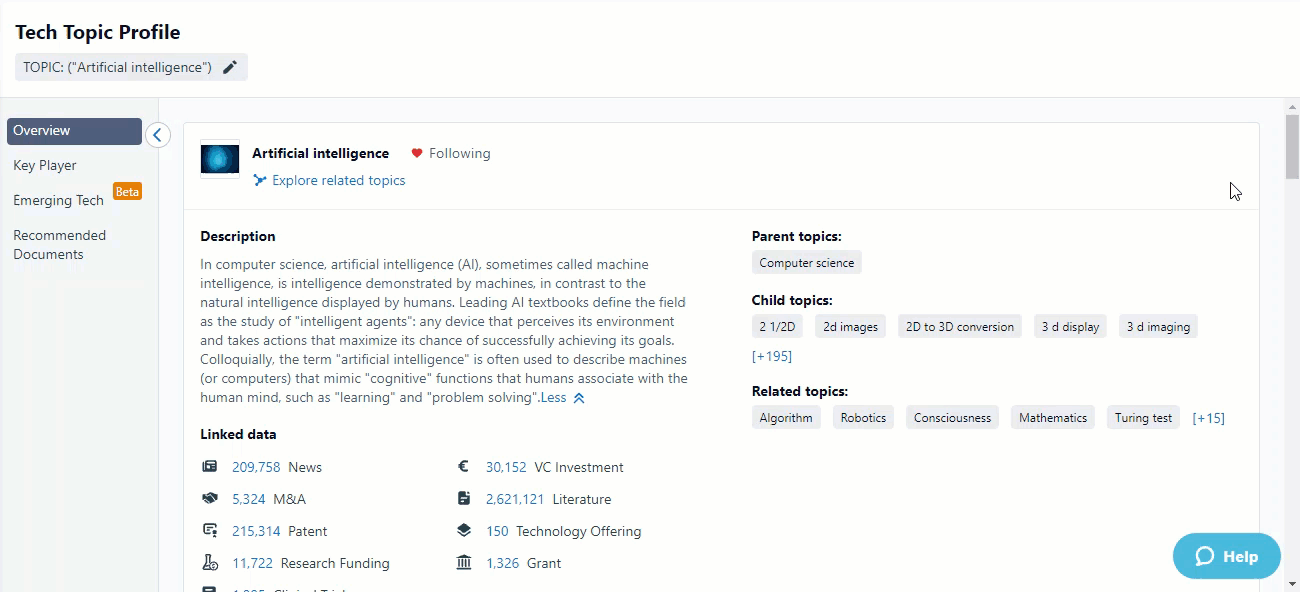Switch to the Key Player tab

[44, 165]
